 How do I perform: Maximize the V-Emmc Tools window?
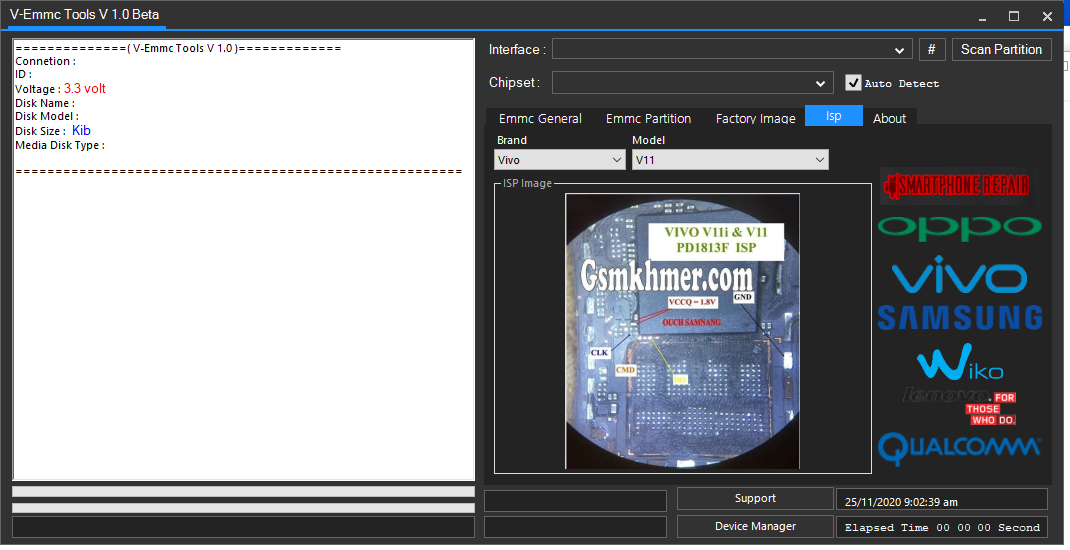click(x=1014, y=16)
